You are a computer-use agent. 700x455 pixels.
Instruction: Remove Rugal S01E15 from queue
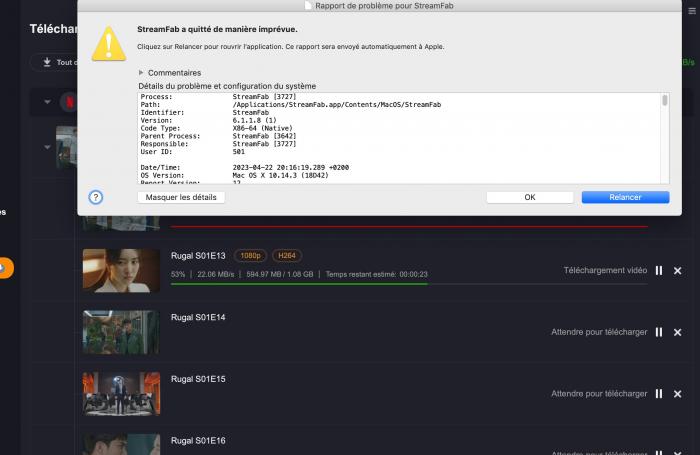(x=677, y=394)
